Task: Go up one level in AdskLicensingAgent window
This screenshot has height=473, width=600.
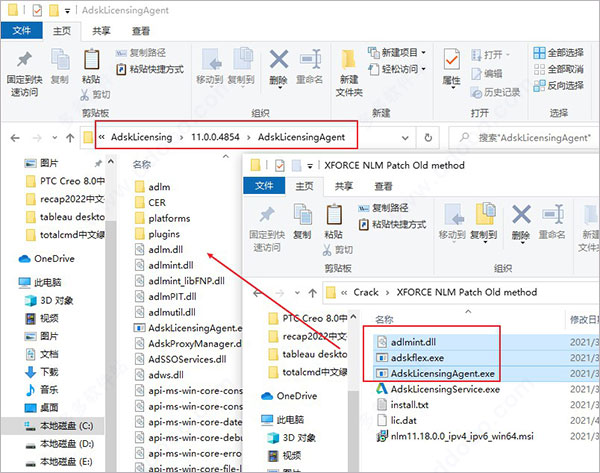Action: pyautogui.click(x=70, y=138)
